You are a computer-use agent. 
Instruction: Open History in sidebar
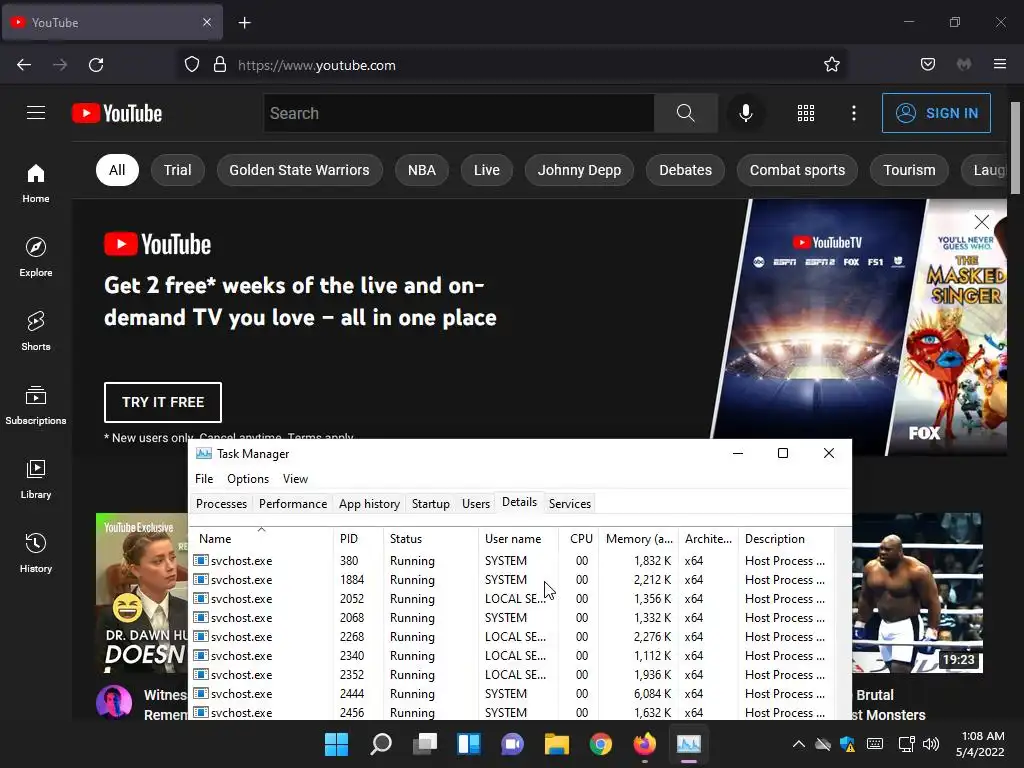pos(36,553)
